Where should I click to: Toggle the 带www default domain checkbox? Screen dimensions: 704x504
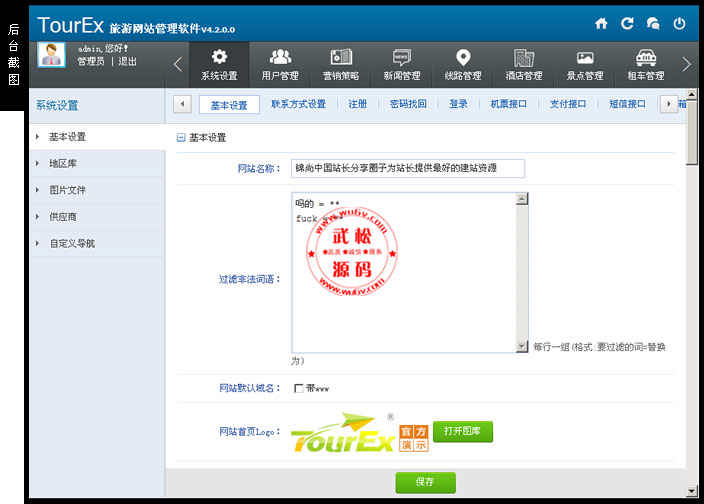[298, 388]
